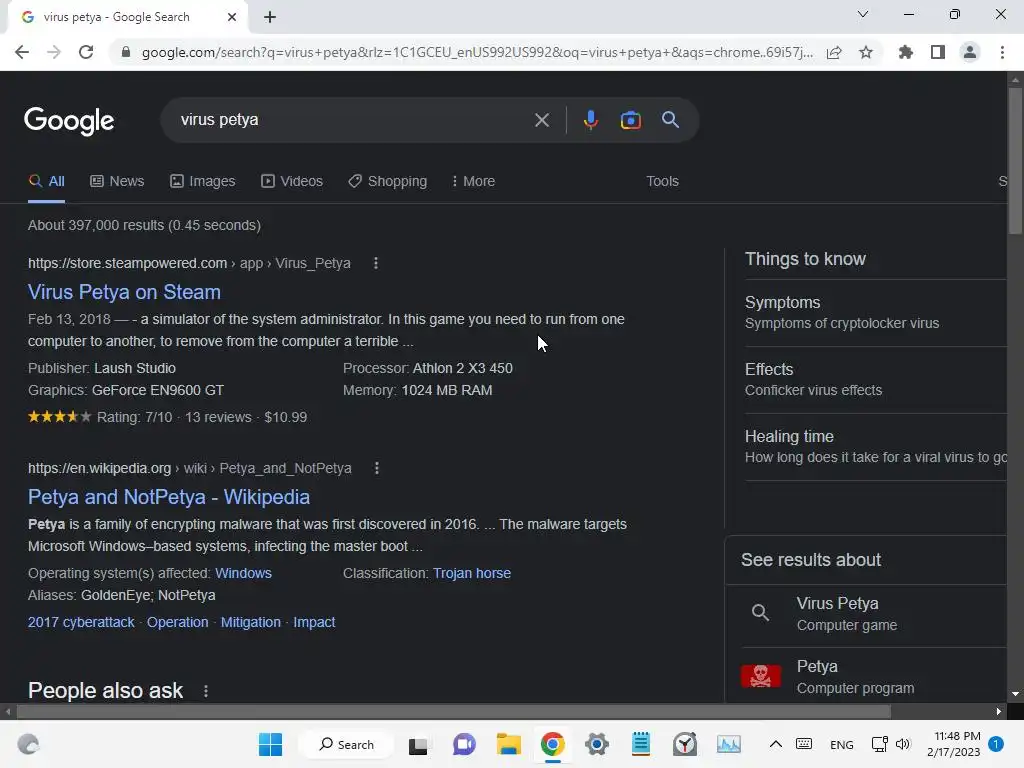The image size is (1024, 768).
Task: Open options for the Wikipedia result
Action: 377,468
